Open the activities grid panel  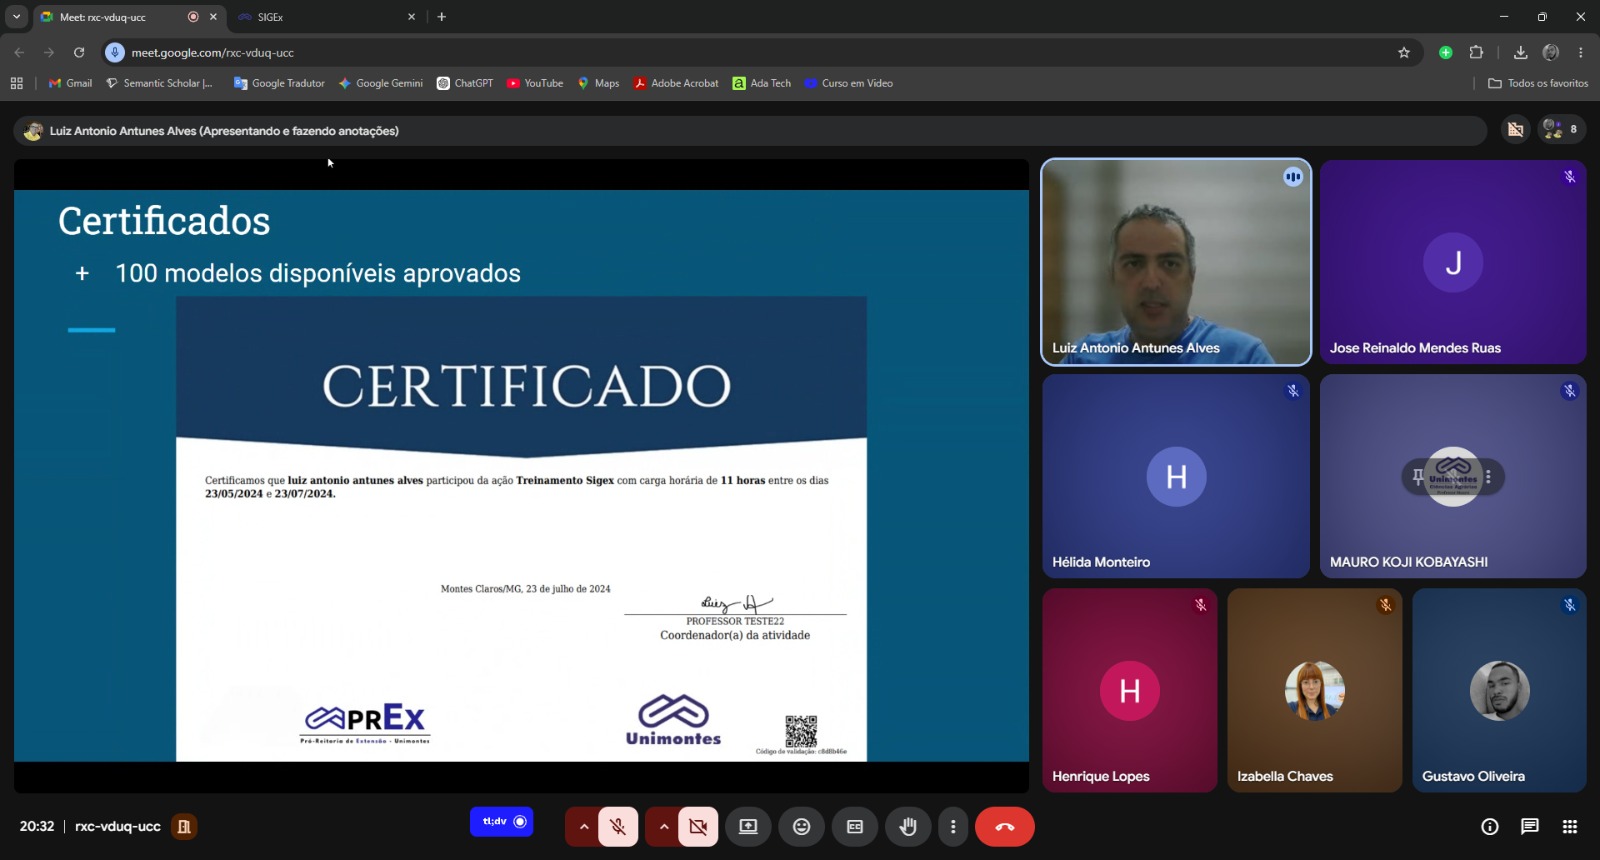pyautogui.click(x=1570, y=827)
